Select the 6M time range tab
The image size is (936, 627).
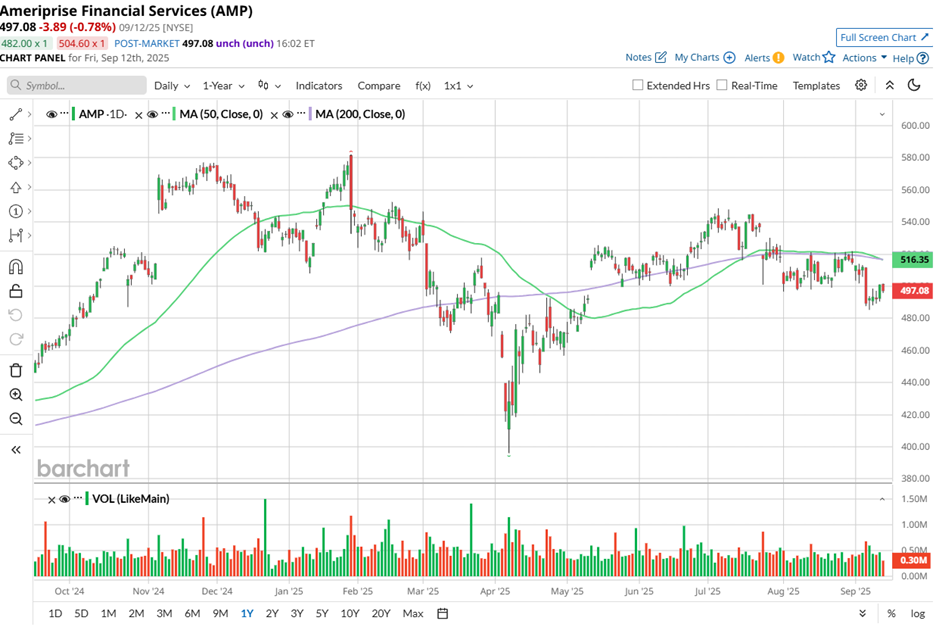pyautogui.click(x=192, y=613)
